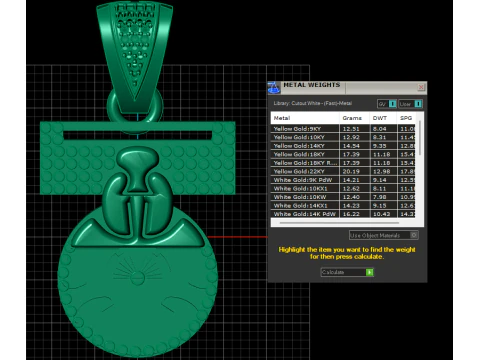Select the Yellow Gold:18KY row
This screenshot has width=480, height=360.
click(x=343, y=154)
